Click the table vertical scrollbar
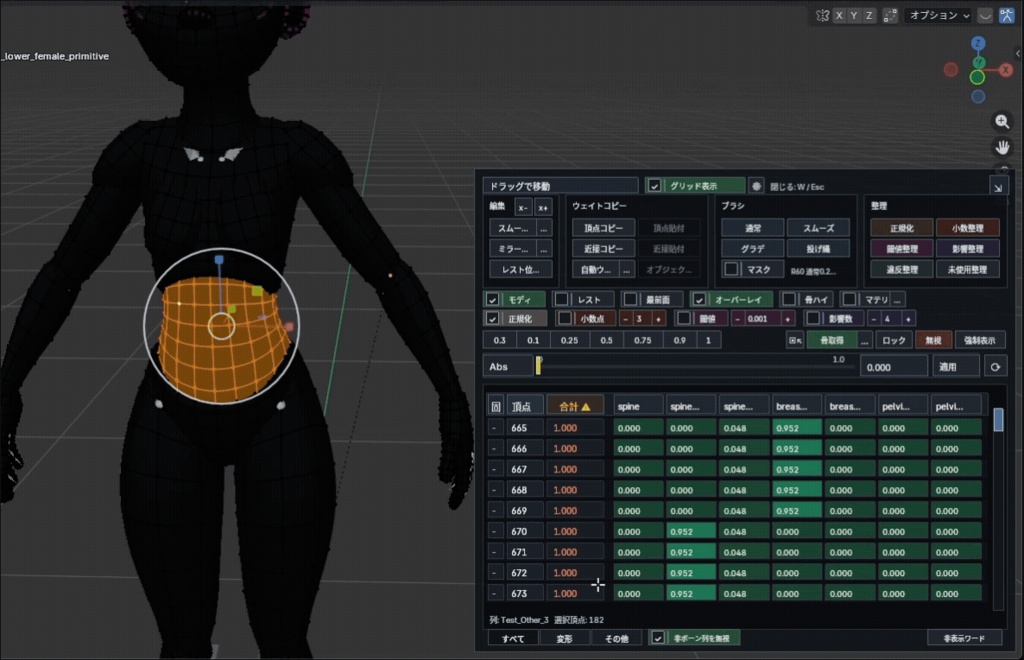1024x660 pixels. tap(998, 509)
